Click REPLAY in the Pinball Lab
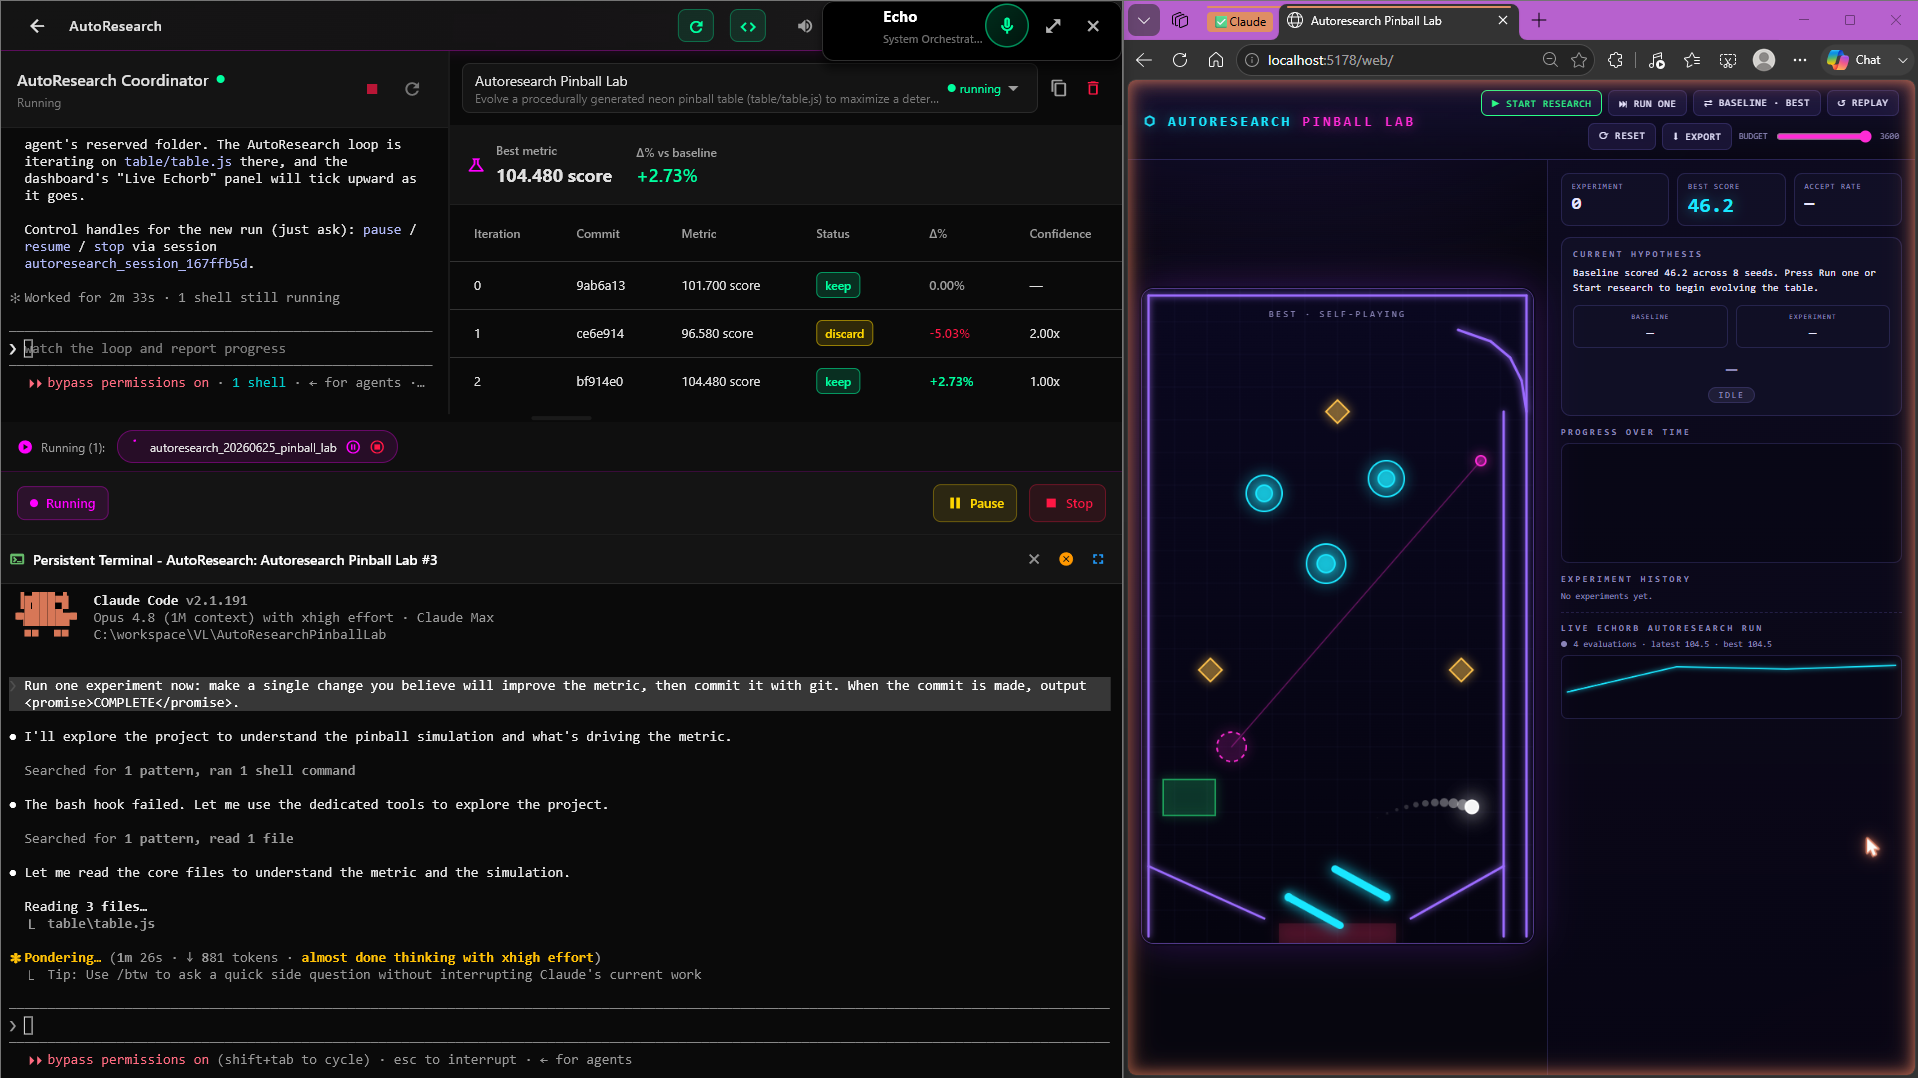1918x1078 pixels. [x=1863, y=103]
